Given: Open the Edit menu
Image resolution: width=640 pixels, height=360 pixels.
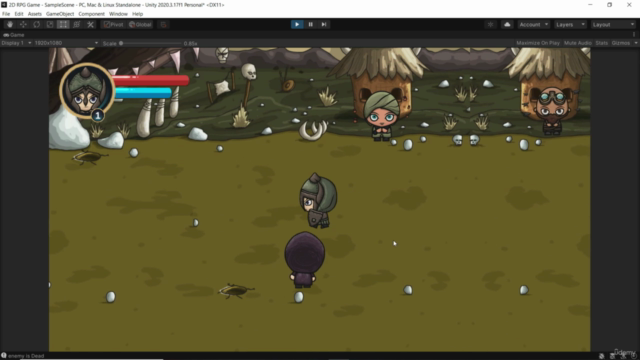Looking at the screenshot, I should 19,14.
